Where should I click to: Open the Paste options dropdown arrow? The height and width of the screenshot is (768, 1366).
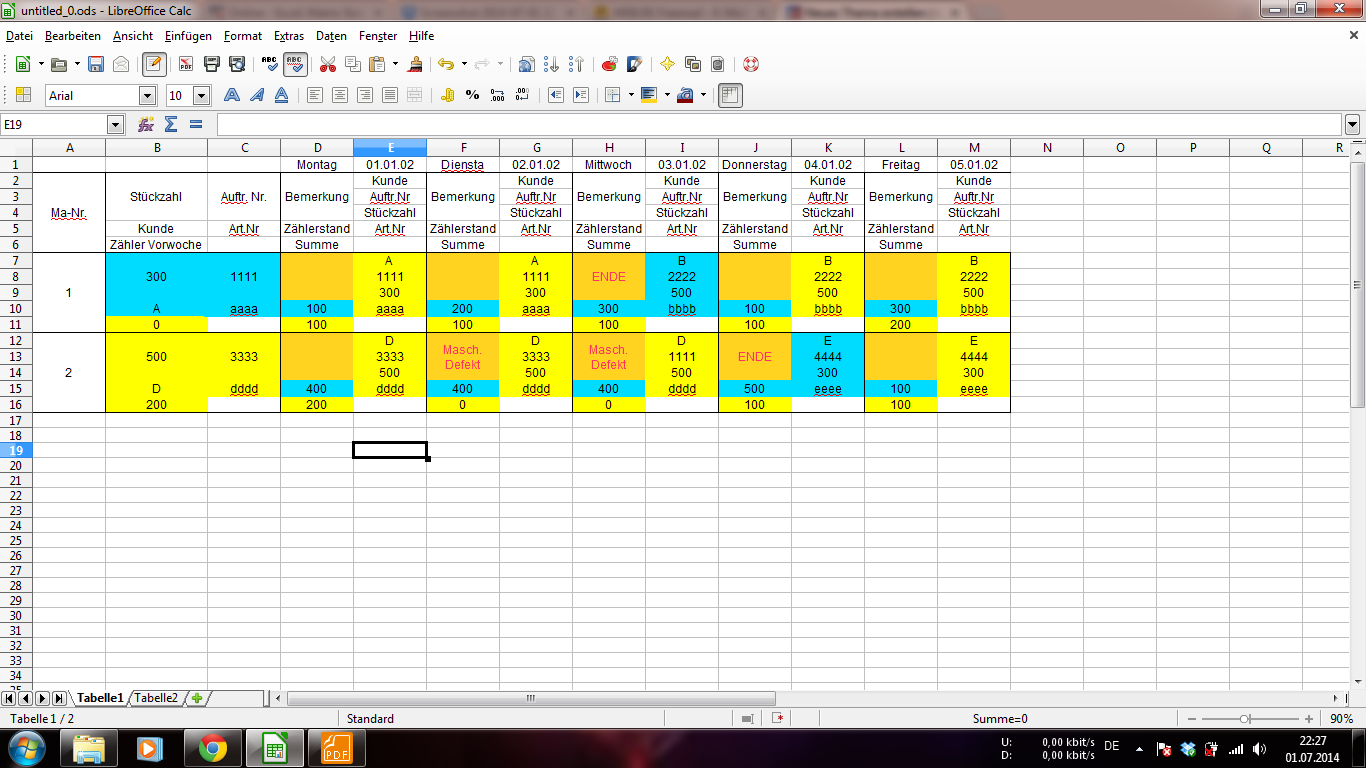point(395,64)
